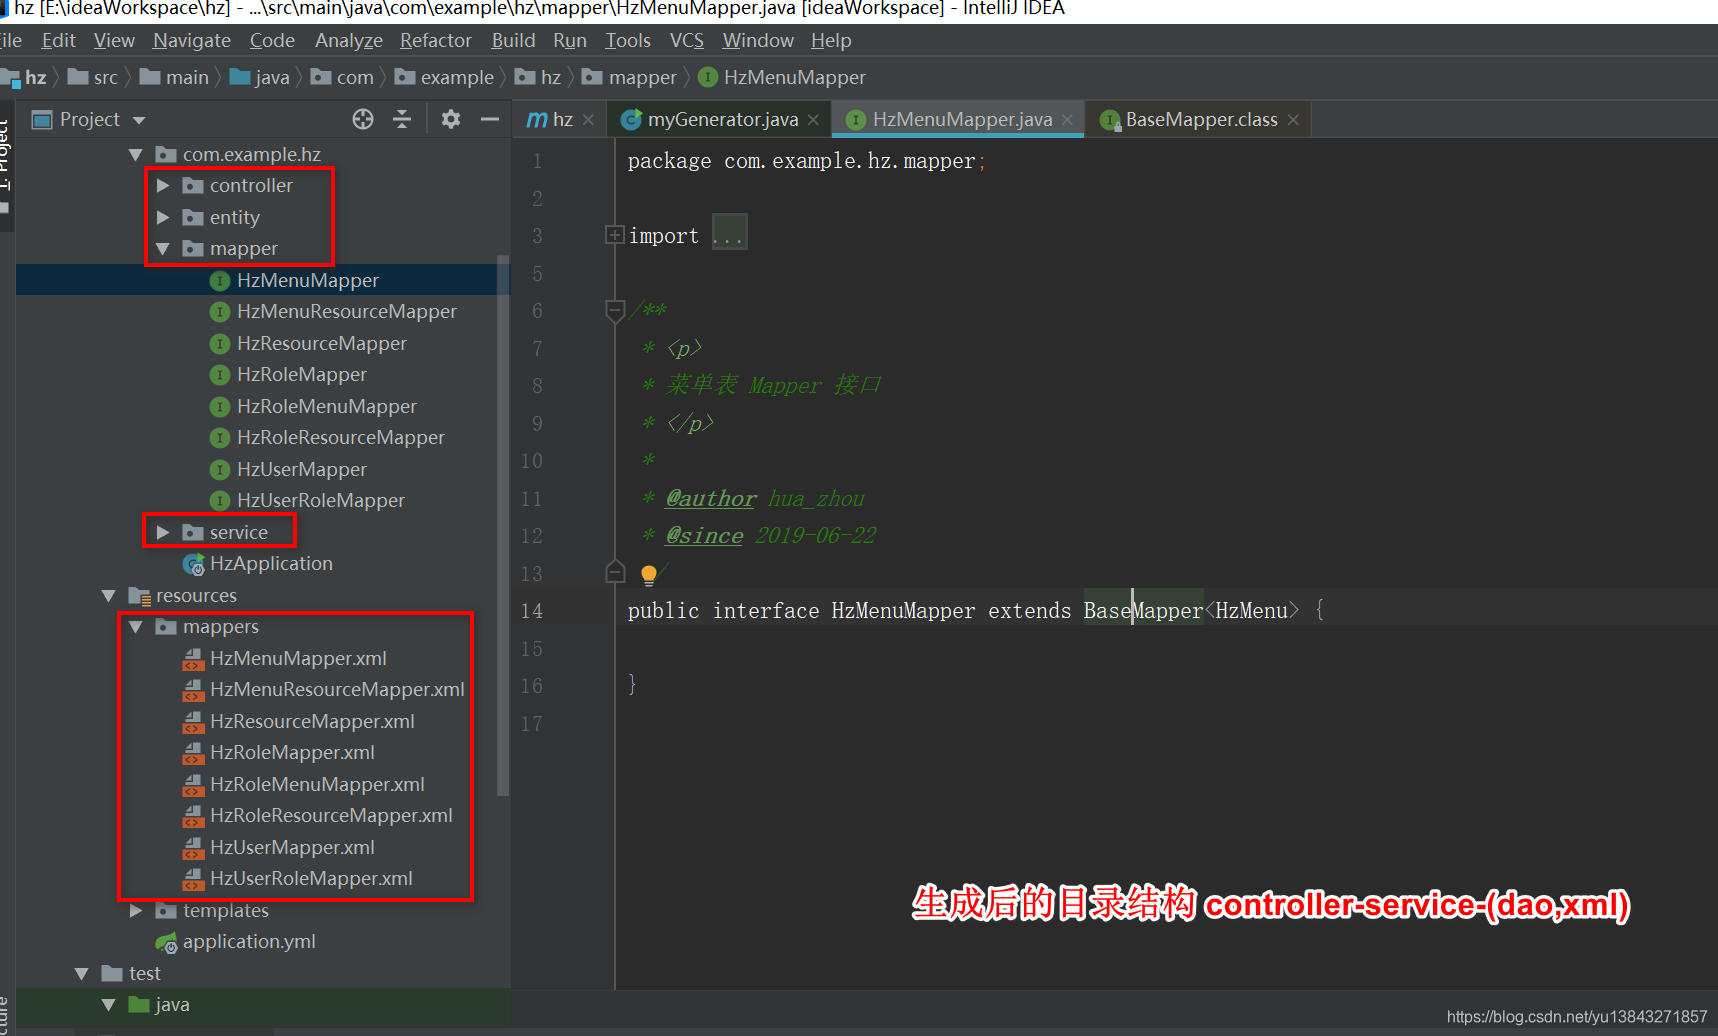
Task: Click the interface icon beside HzRoleMapper
Action: click(220, 374)
